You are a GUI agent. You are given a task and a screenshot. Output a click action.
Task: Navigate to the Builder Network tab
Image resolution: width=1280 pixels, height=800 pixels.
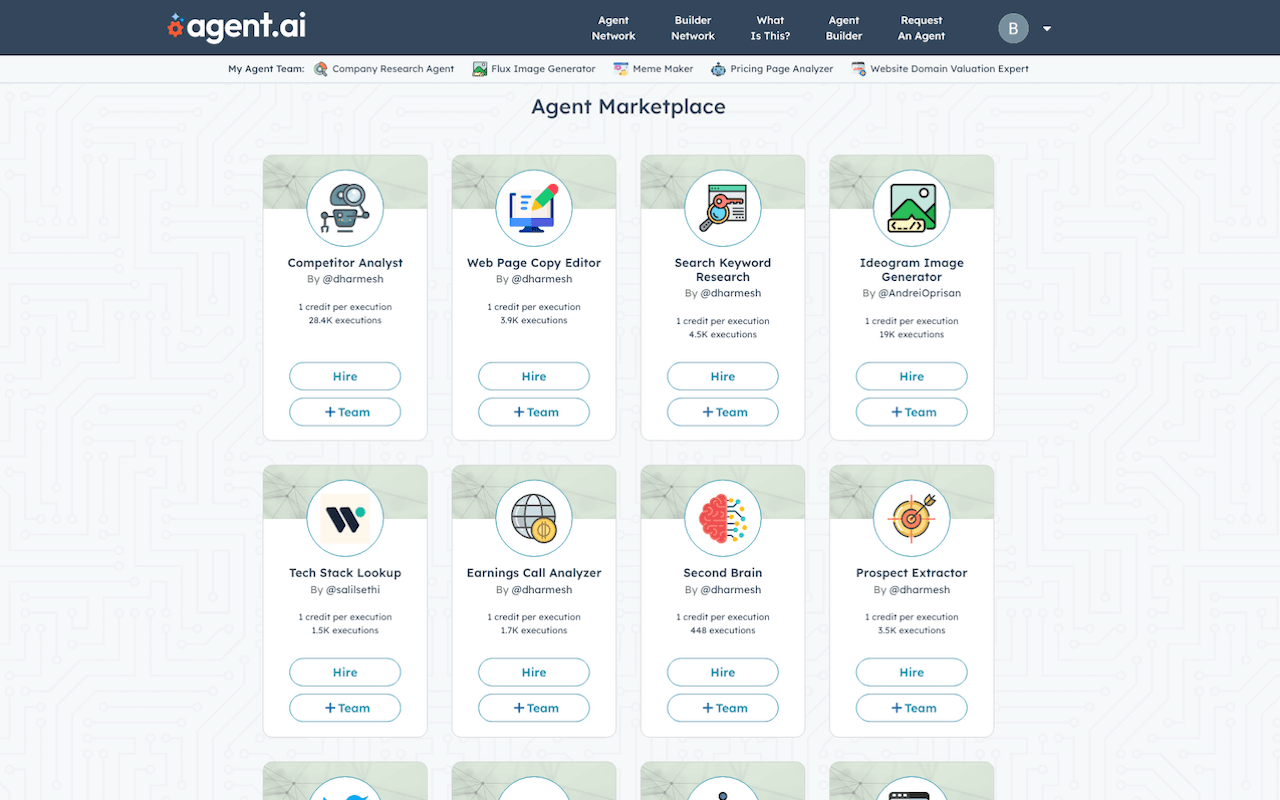tap(692, 28)
